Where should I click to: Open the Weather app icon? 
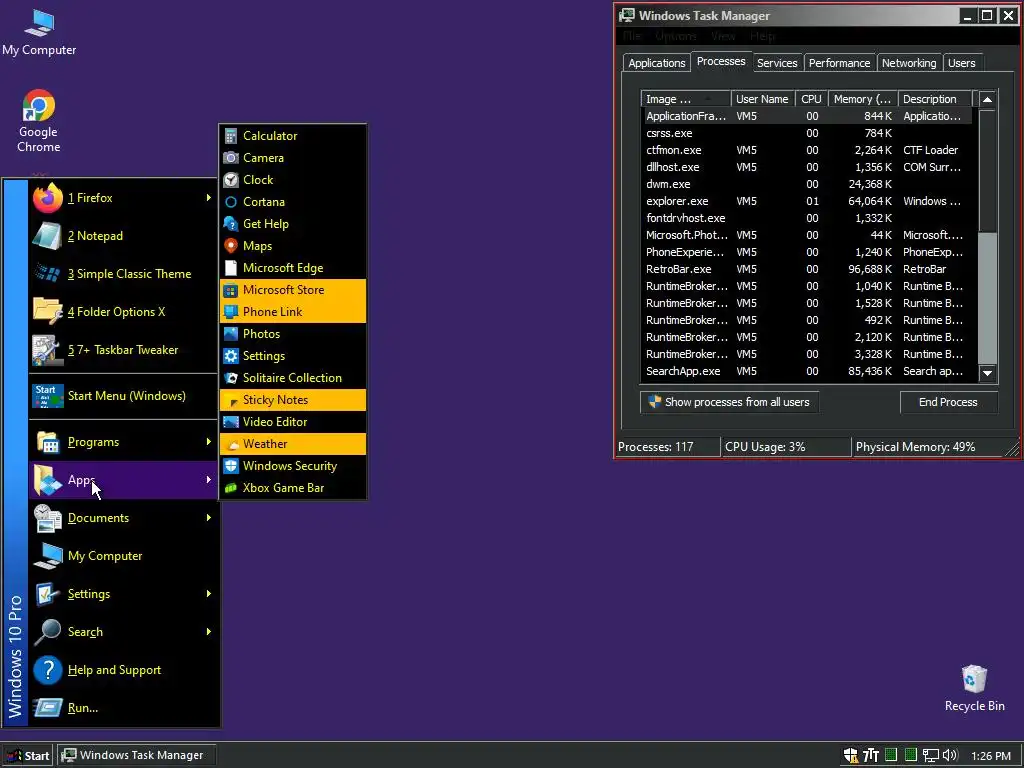pyautogui.click(x=231, y=443)
